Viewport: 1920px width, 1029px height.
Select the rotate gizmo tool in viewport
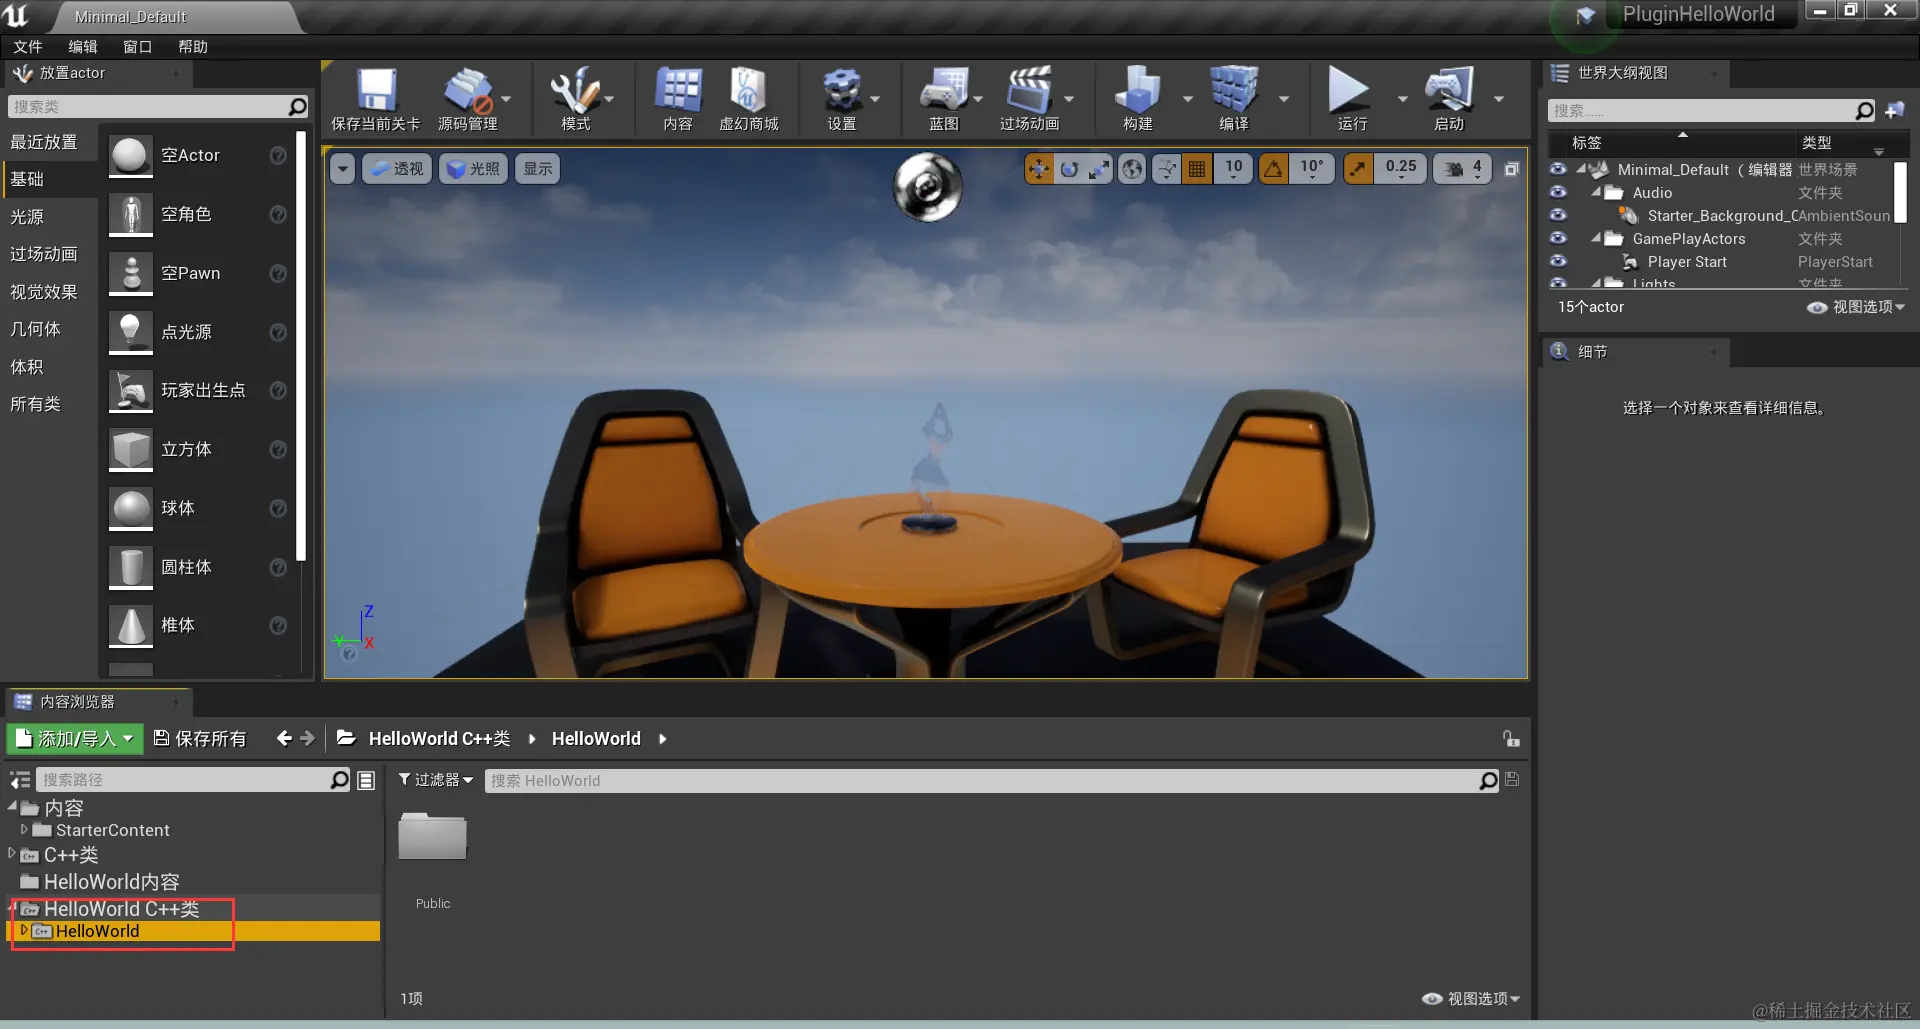(1069, 169)
